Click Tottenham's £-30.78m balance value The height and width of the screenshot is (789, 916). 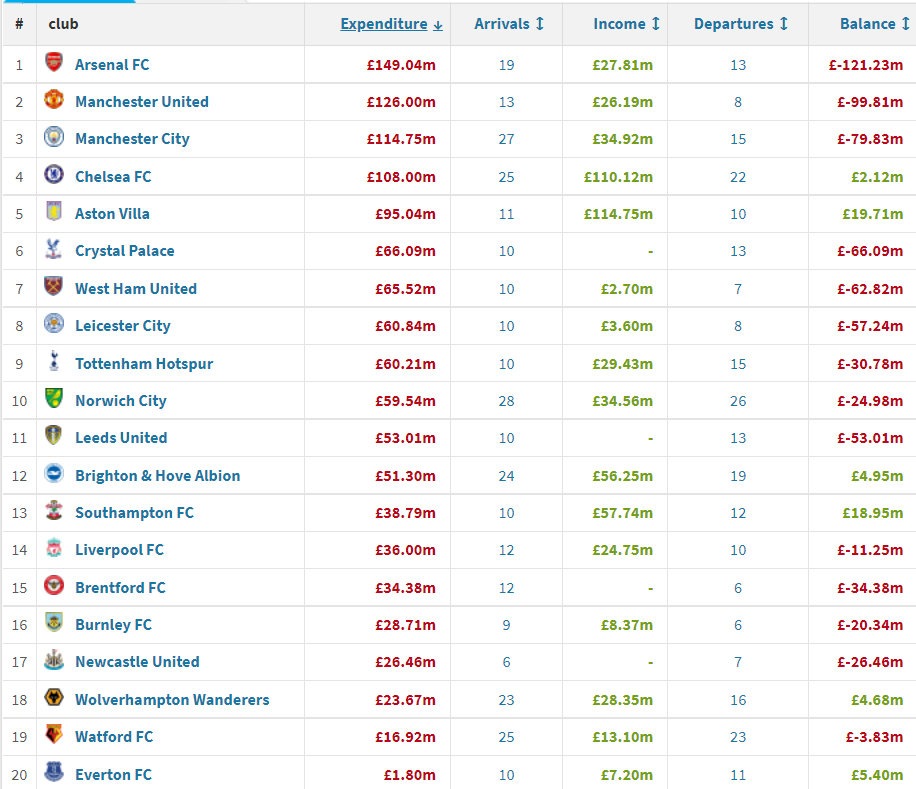870,364
